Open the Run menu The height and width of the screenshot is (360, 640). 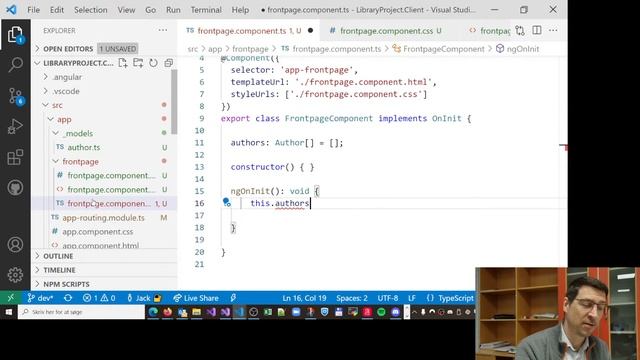[x=173, y=10]
